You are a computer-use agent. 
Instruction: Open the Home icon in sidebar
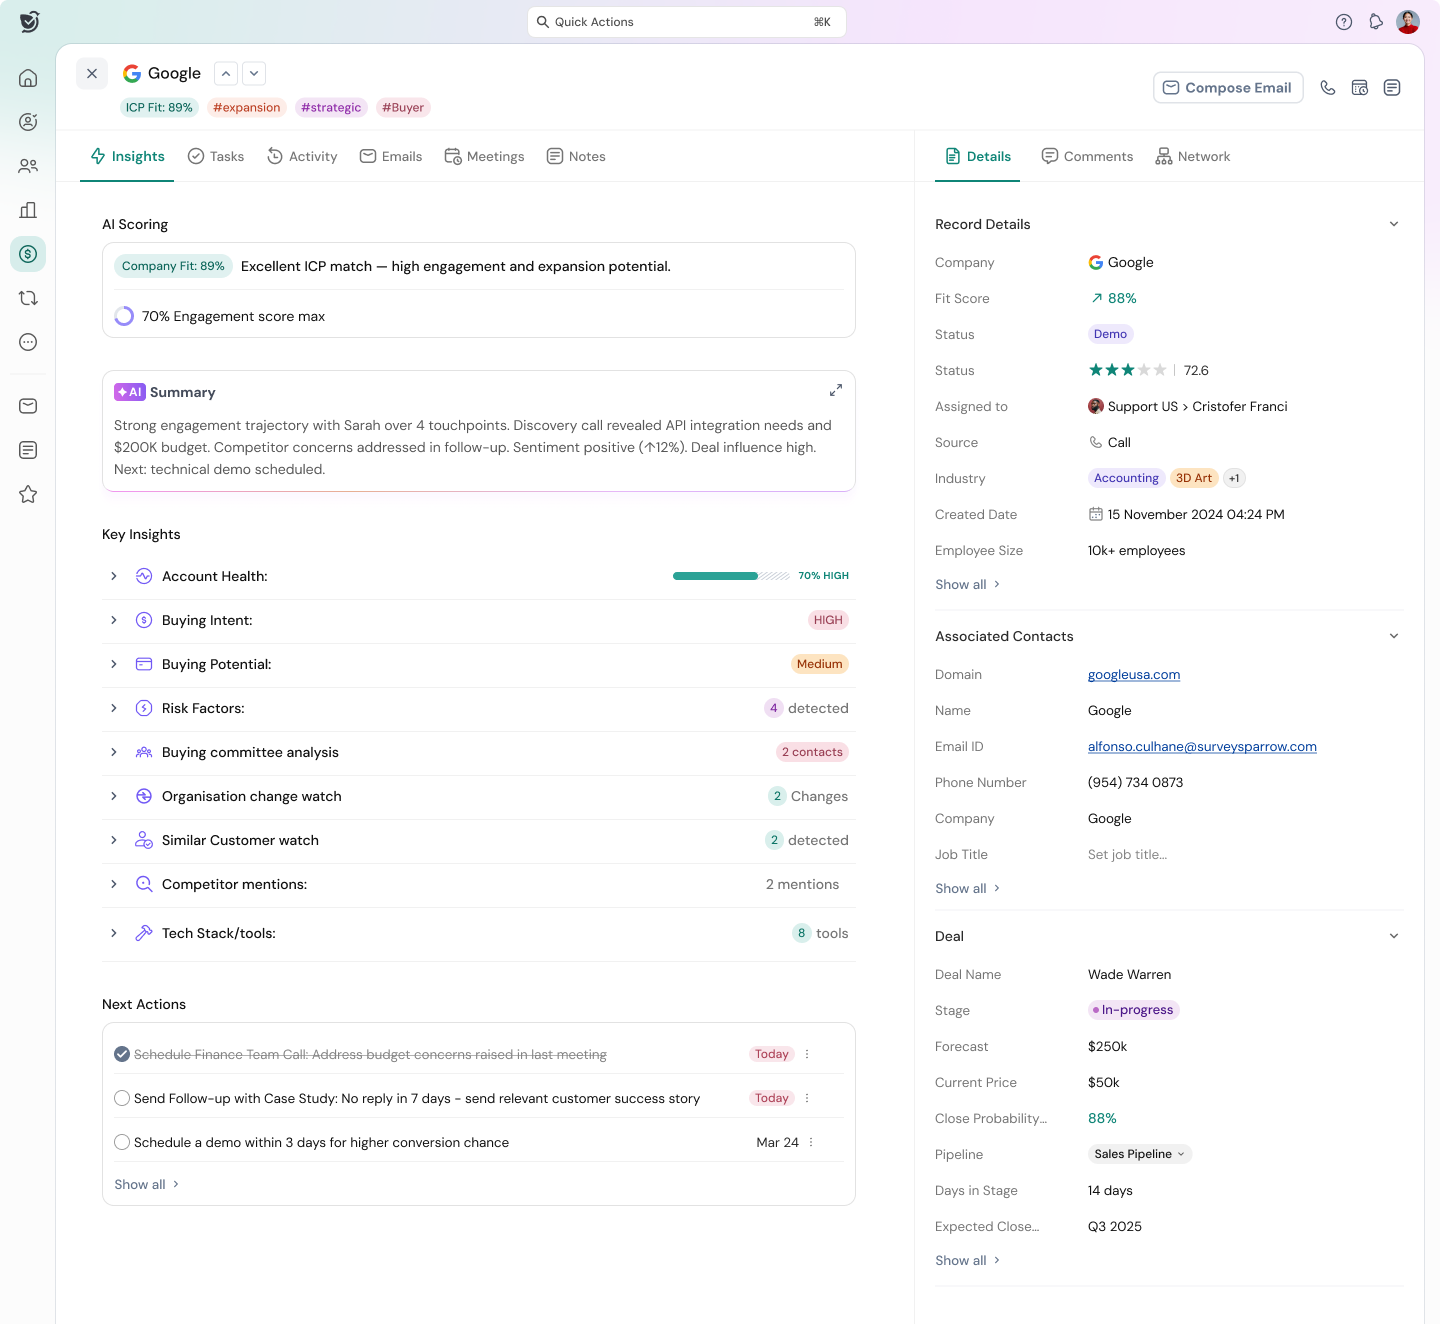(28, 78)
